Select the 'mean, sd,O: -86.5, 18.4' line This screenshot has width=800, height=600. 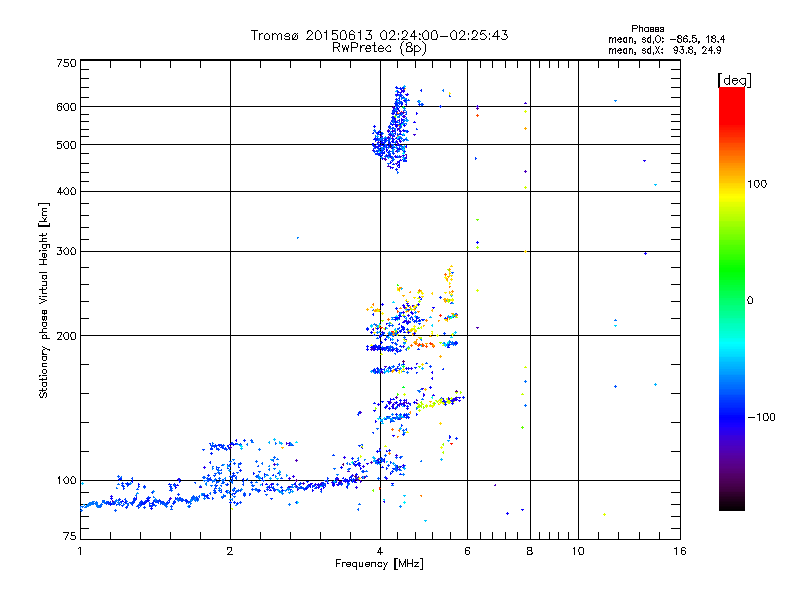pos(666,39)
